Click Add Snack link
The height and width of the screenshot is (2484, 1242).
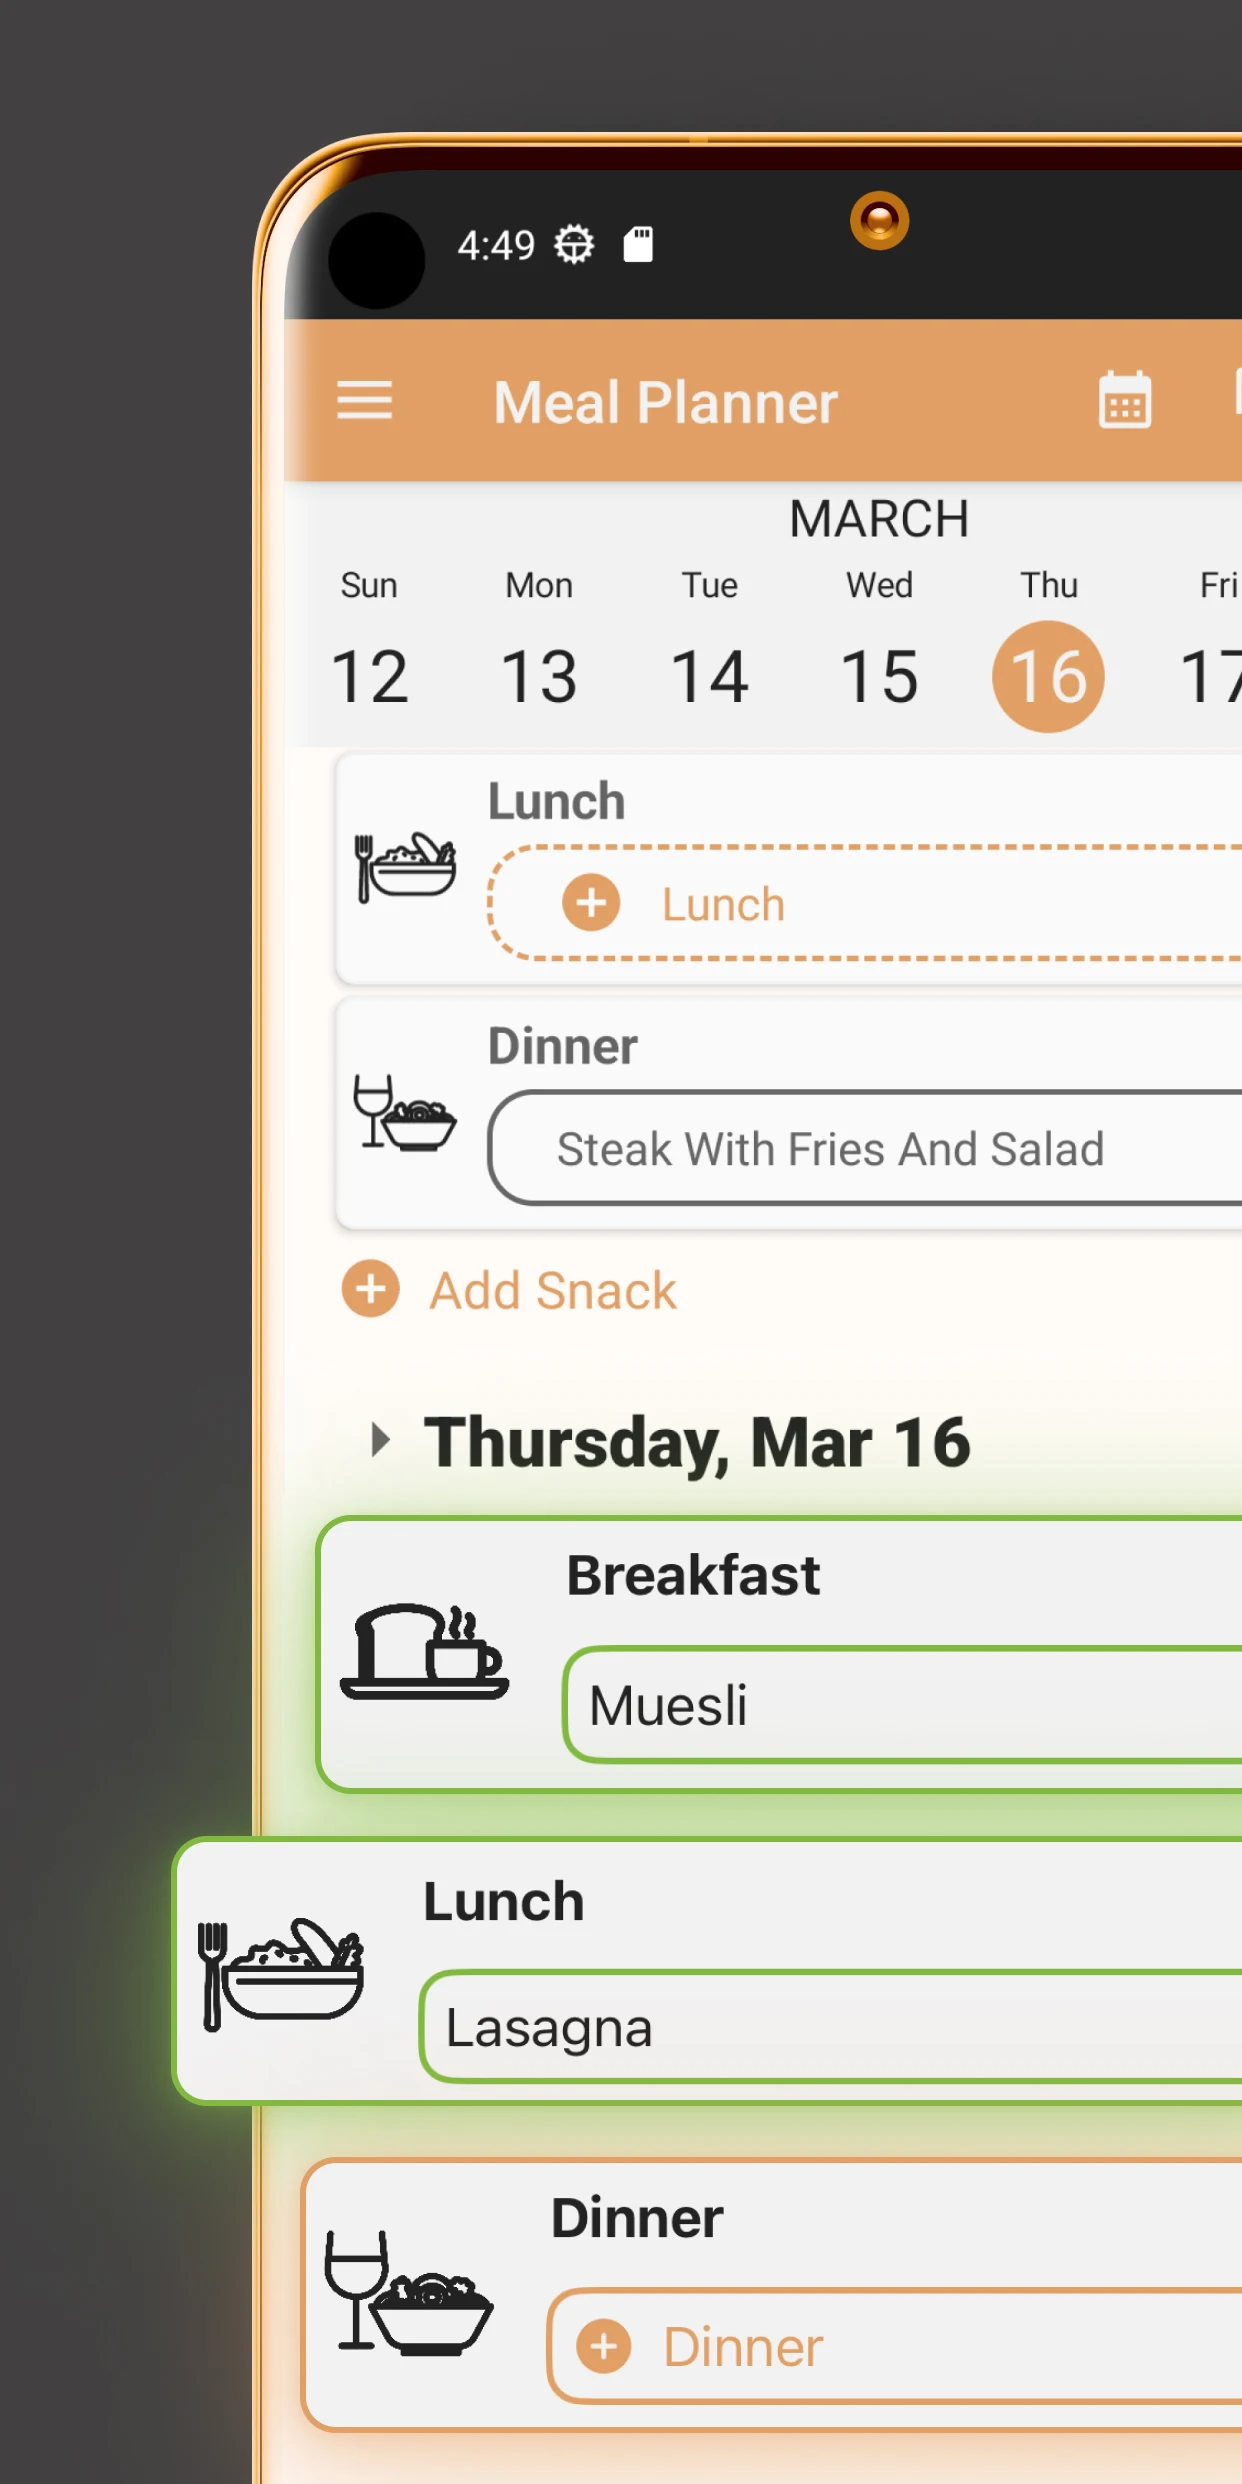[553, 1290]
